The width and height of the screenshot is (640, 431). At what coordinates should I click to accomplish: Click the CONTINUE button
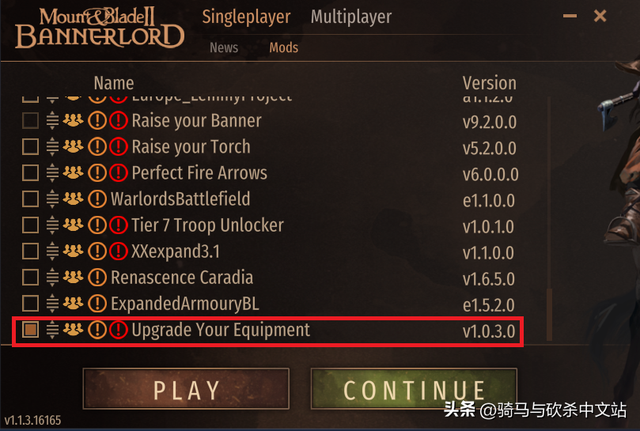click(414, 389)
